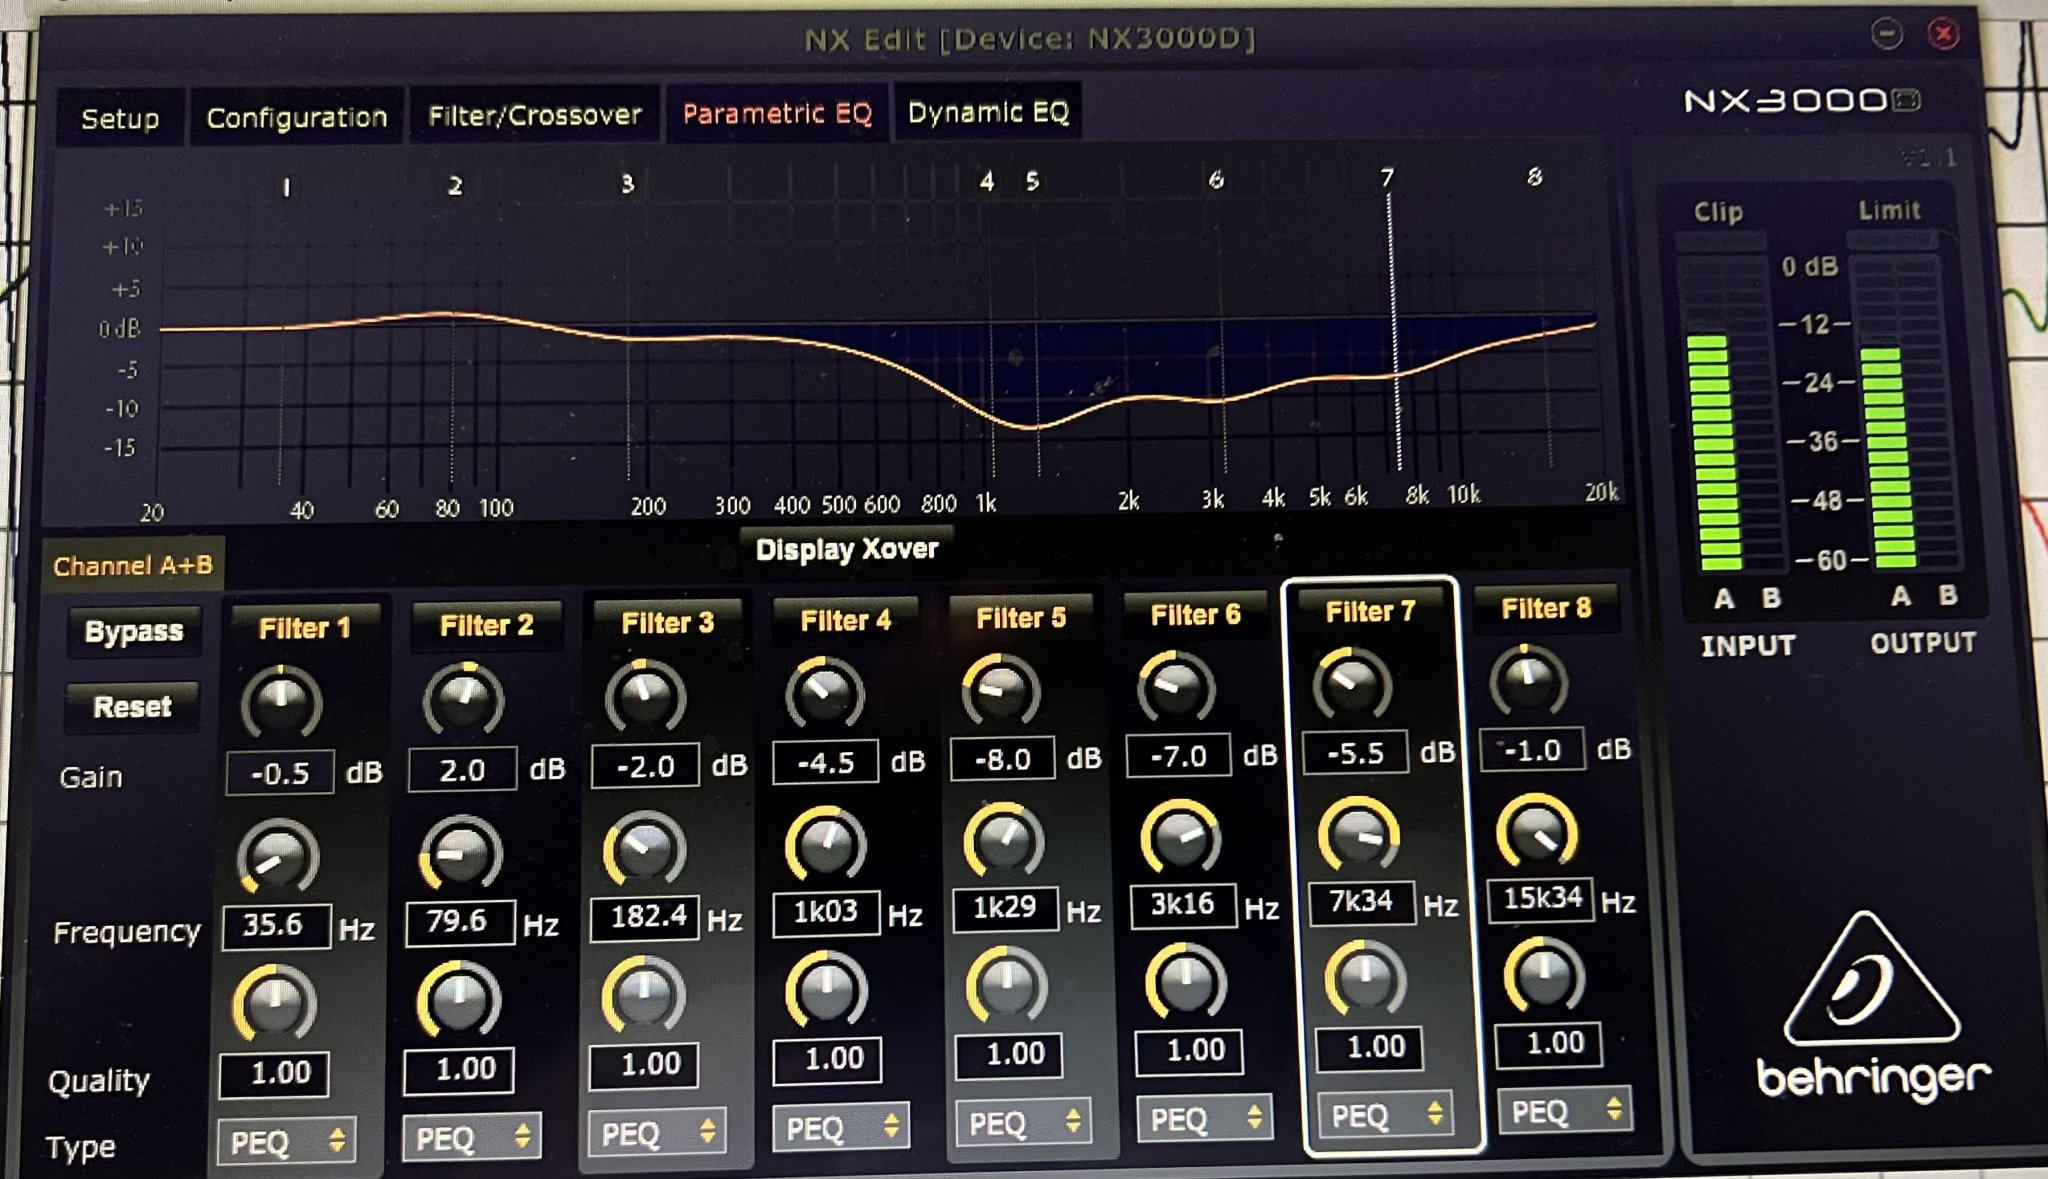Click the 35.6 Hz frequency field
This screenshot has height=1179, width=2048.
point(275,925)
